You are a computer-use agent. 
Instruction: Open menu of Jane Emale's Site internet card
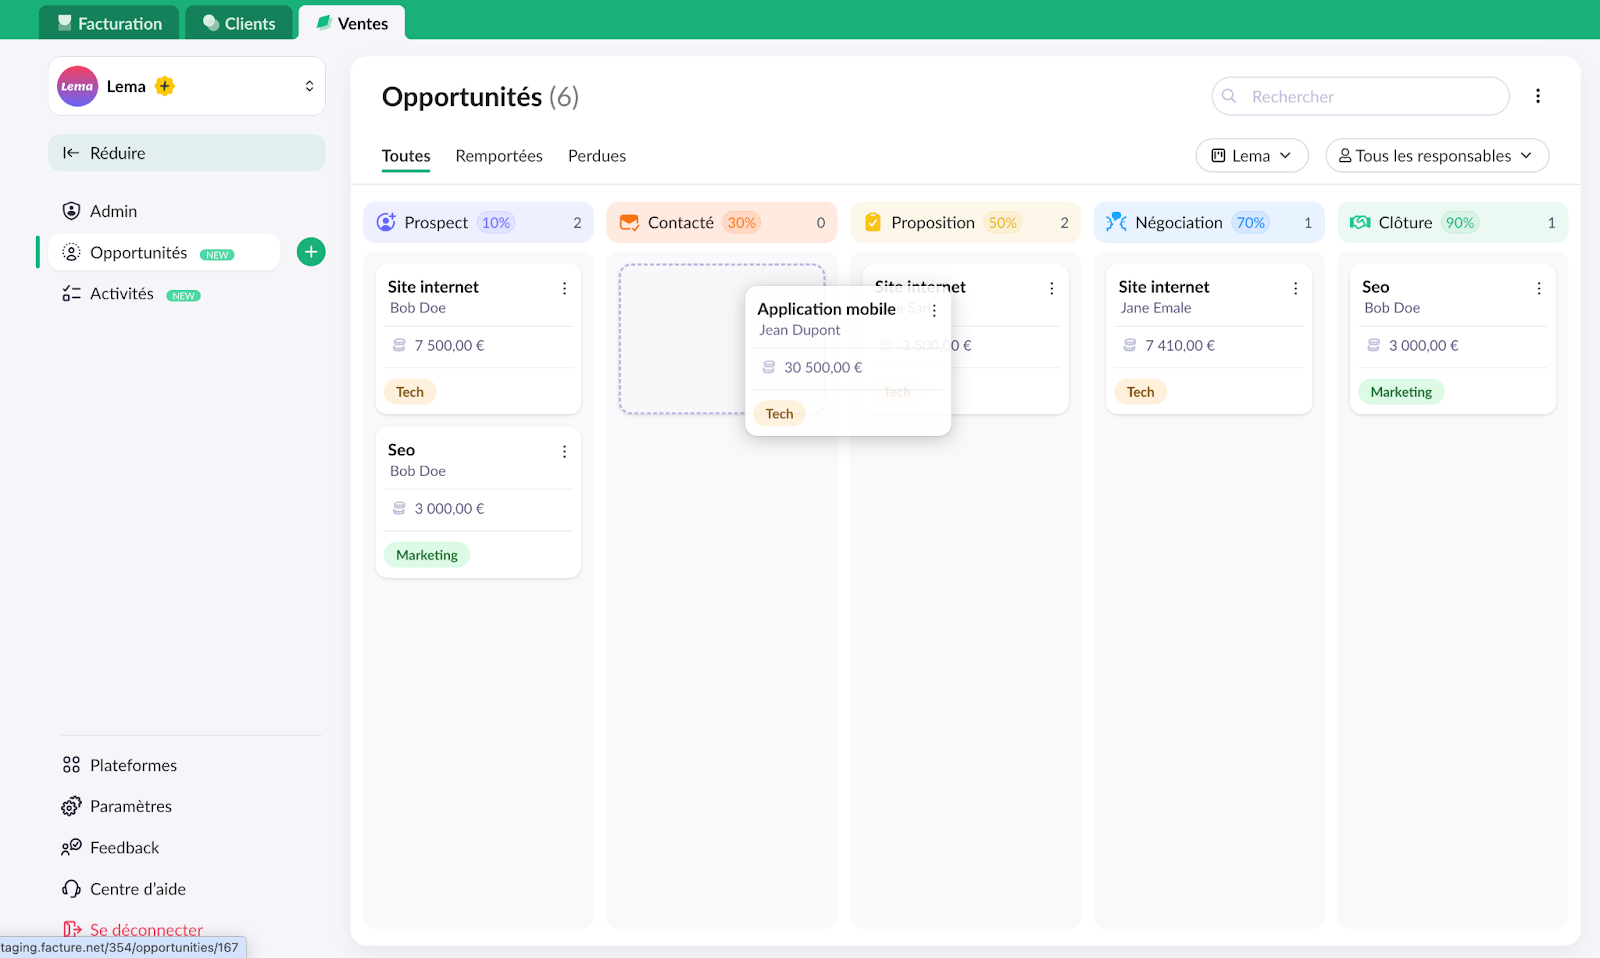click(x=1295, y=288)
